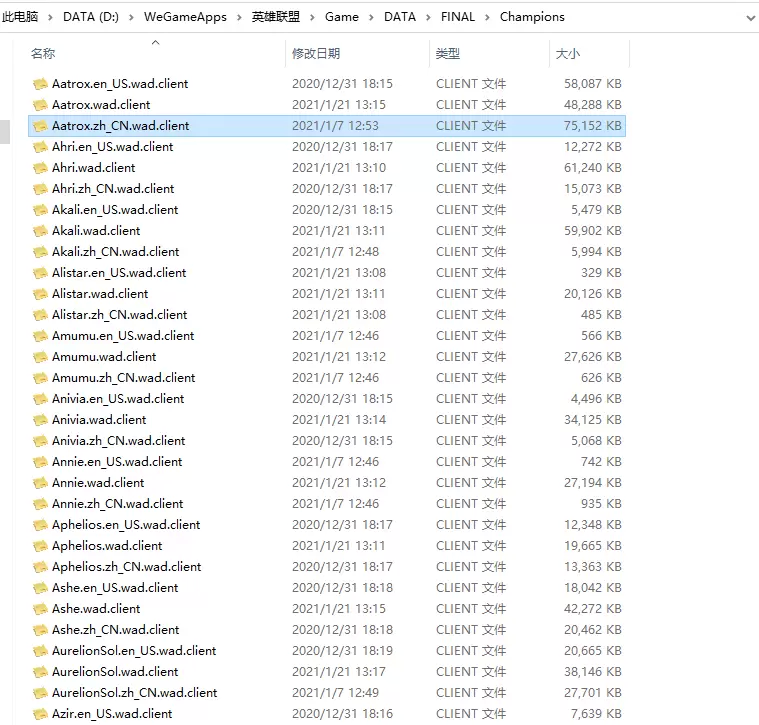
Task: Click the file icon of Alistar.wad.client
Action: [40, 294]
